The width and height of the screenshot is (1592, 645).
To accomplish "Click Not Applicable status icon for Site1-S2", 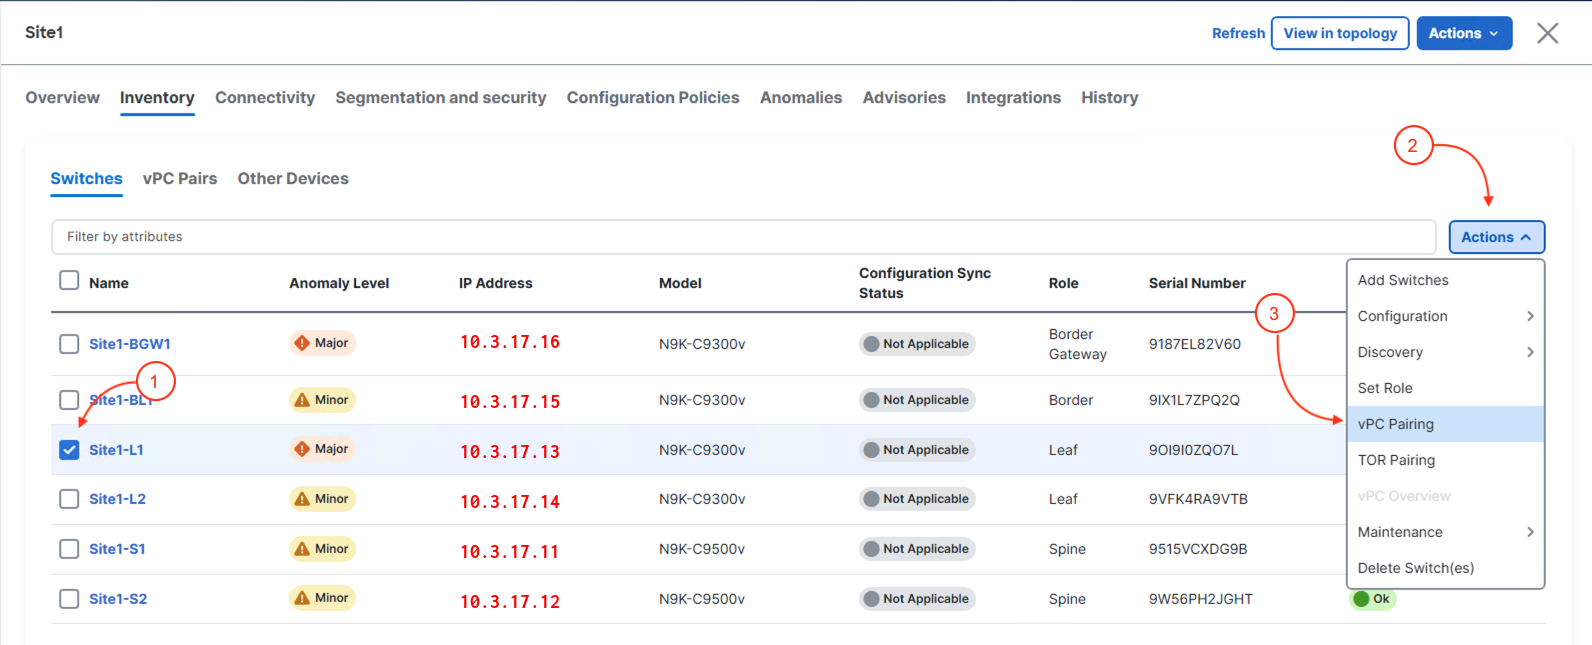I will pos(872,599).
